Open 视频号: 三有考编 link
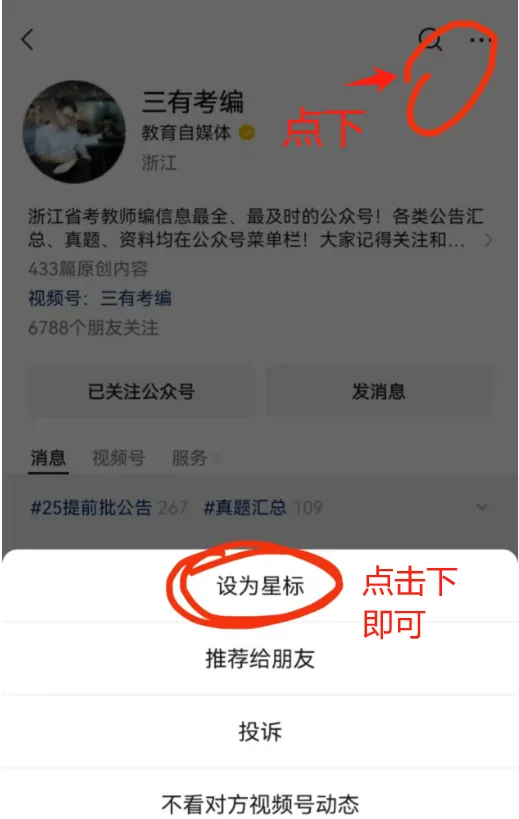Viewport: 519px width, 819px height. click(x=100, y=298)
